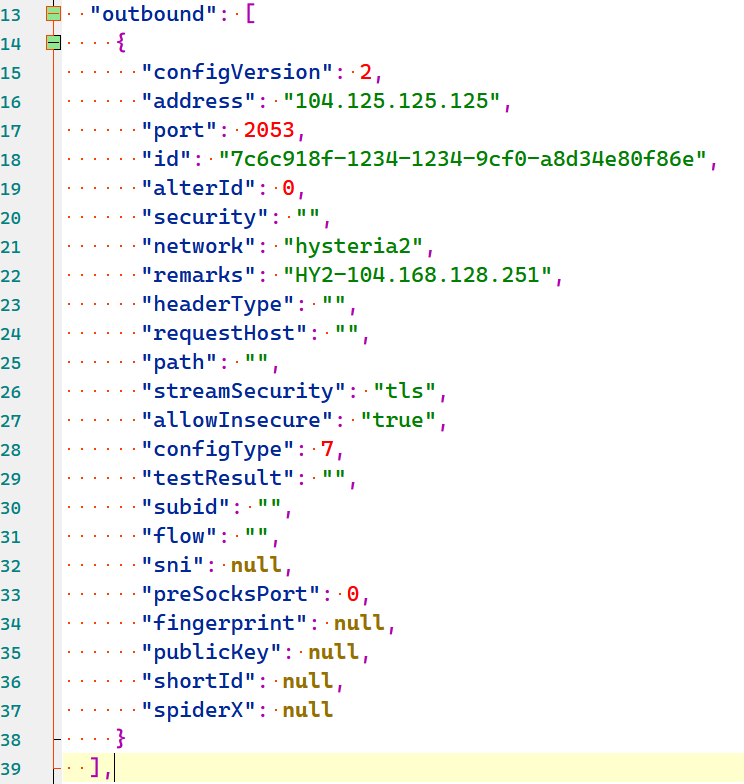Click the configType value 7
This screenshot has height=784, width=744.
coord(326,449)
